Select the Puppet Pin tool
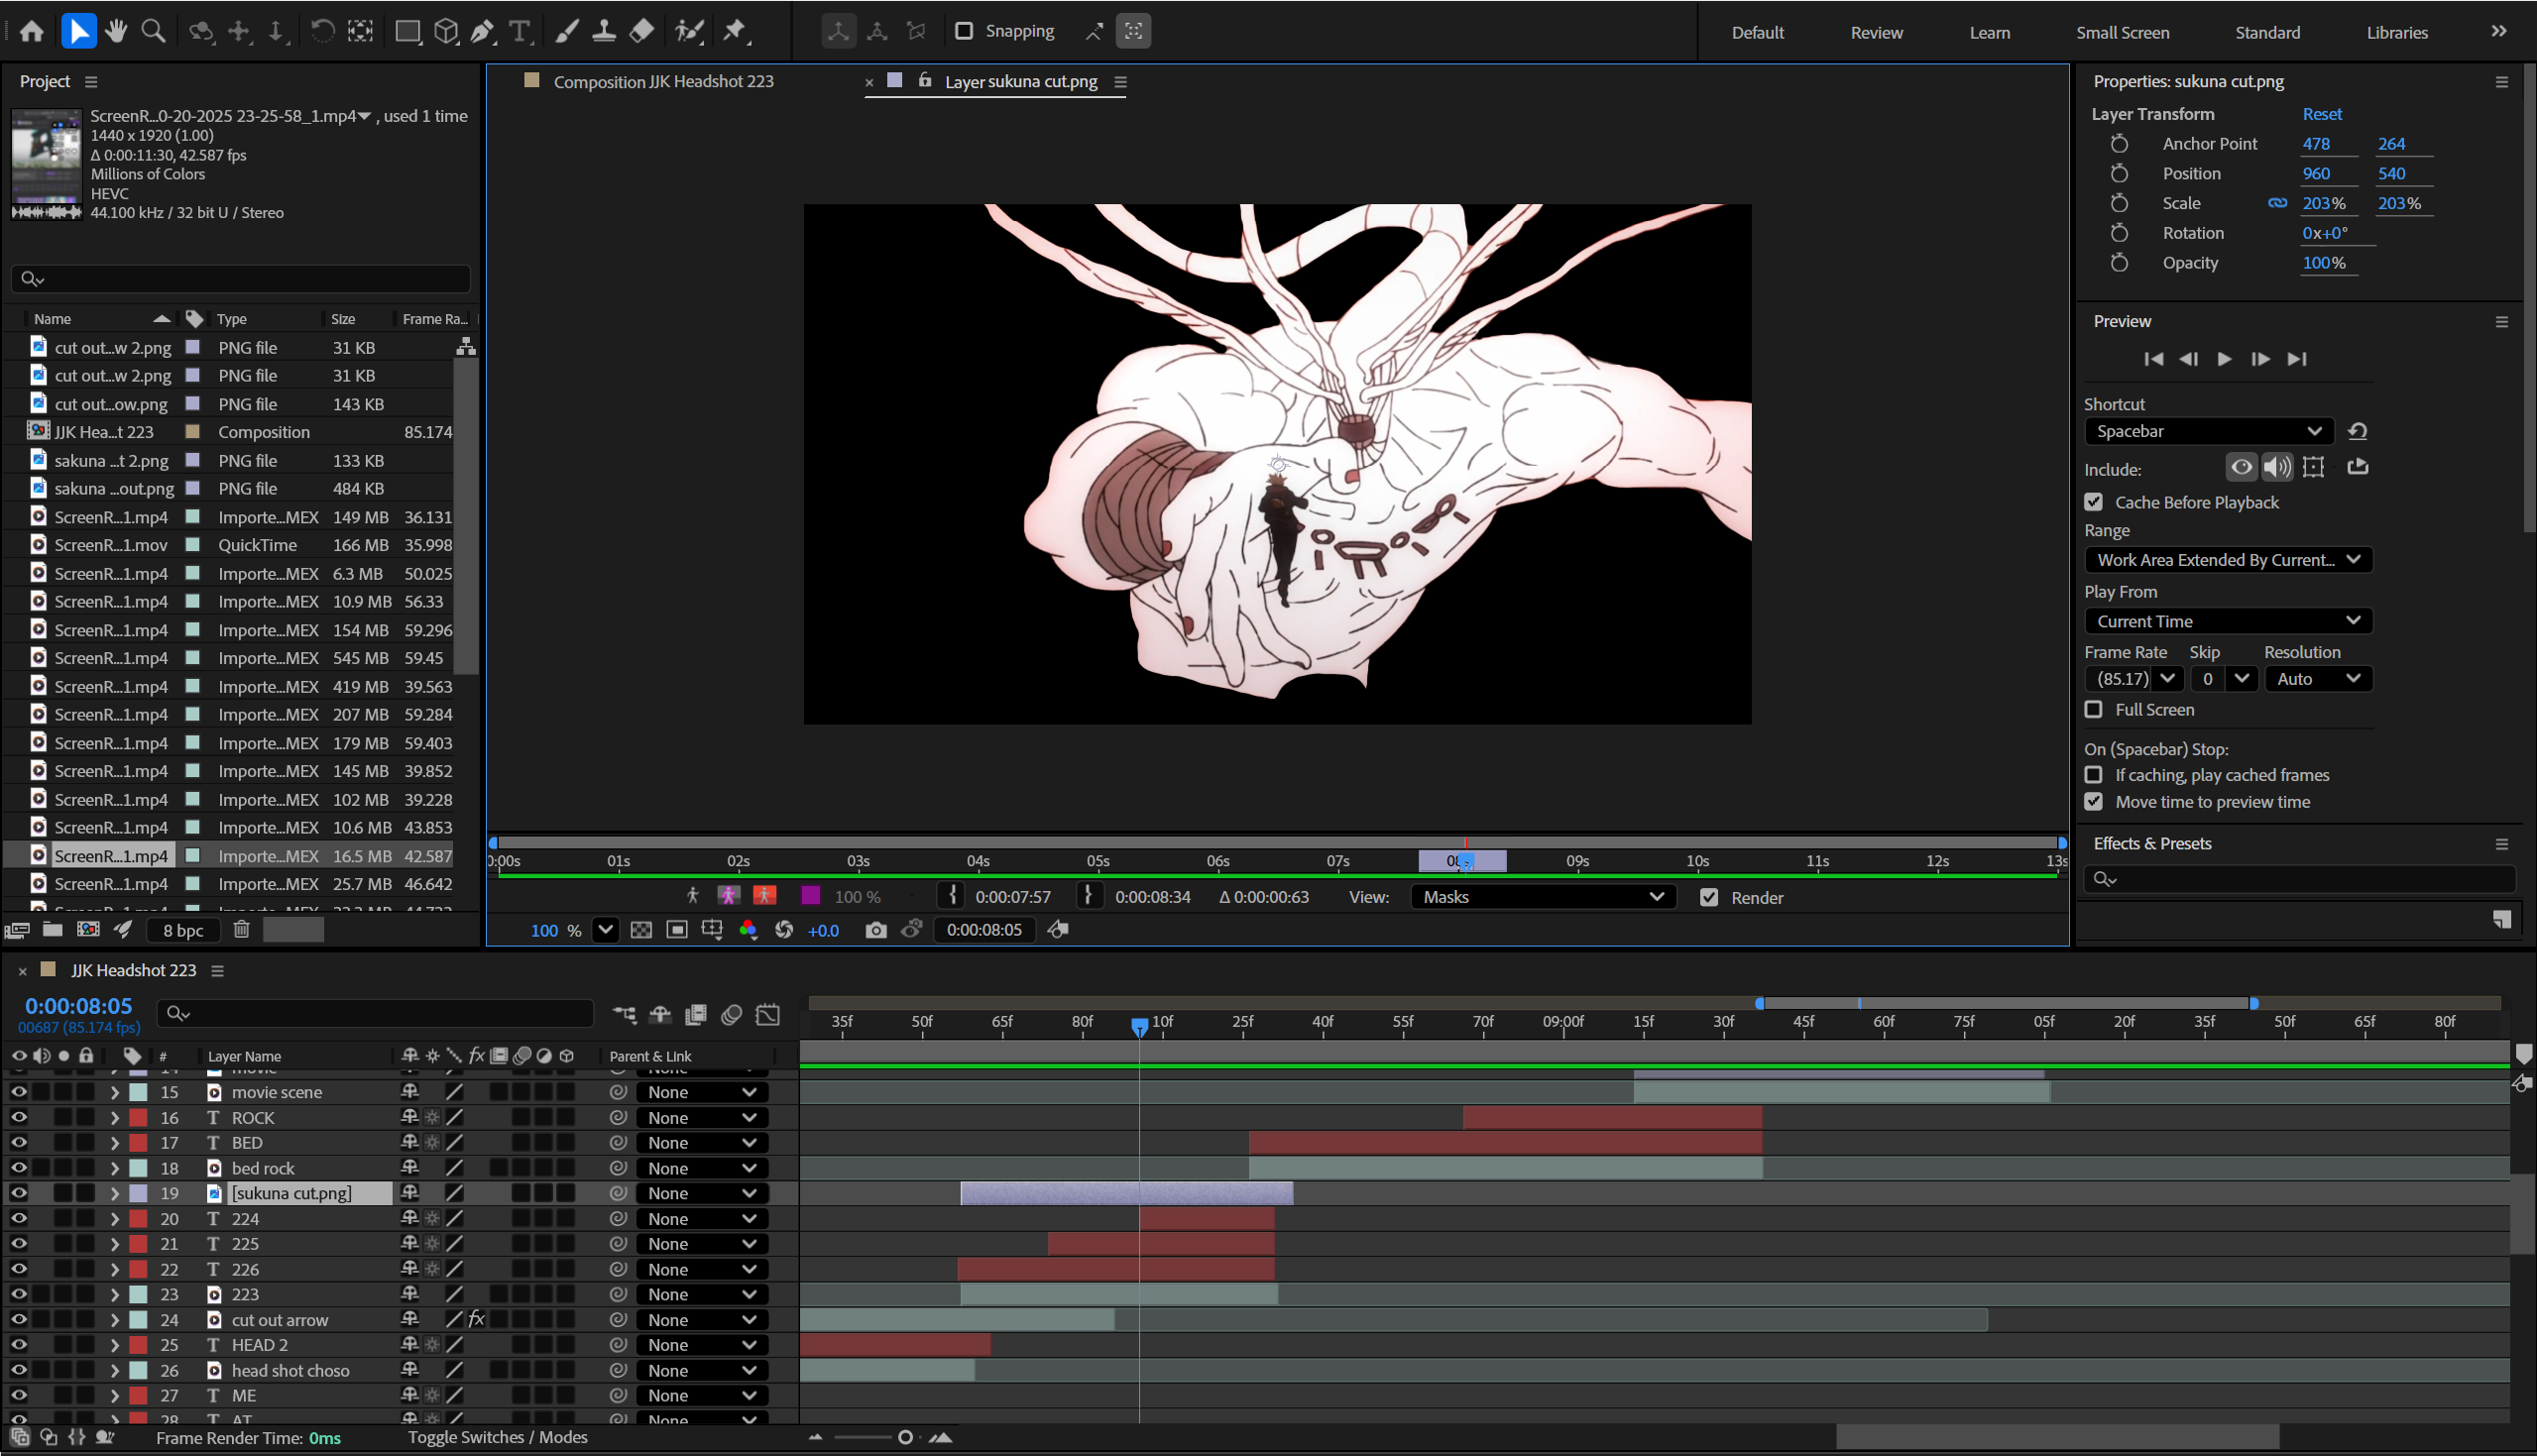2537x1456 pixels. pos(735,31)
